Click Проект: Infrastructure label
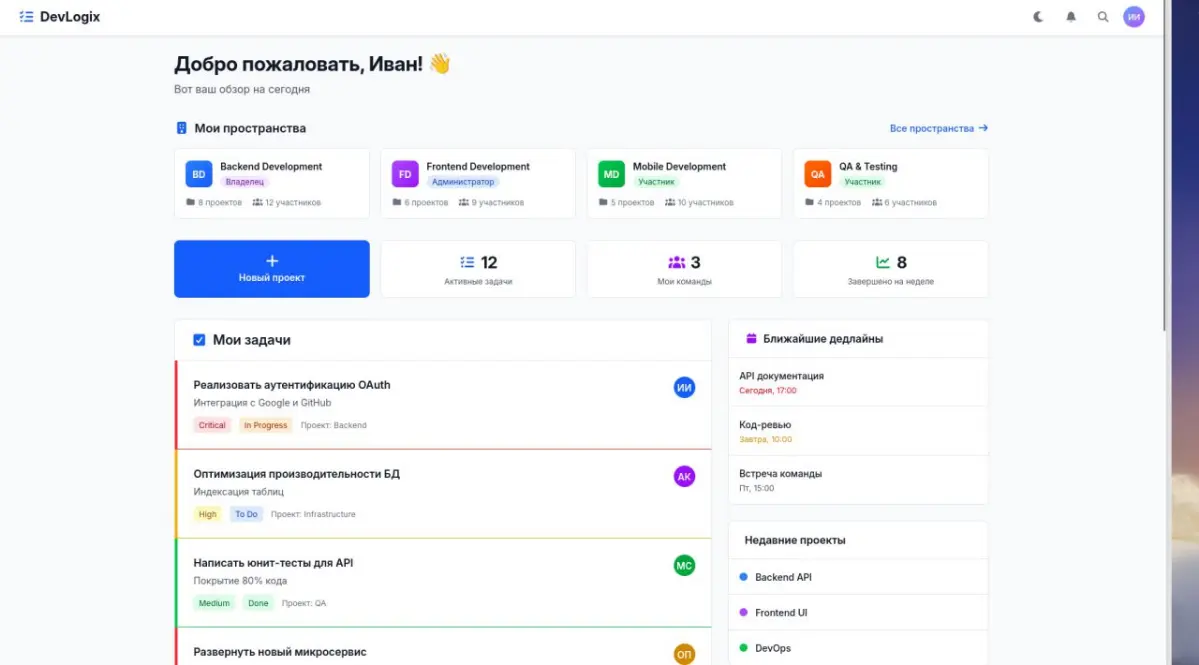The height and width of the screenshot is (665, 1199). click(313, 514)
